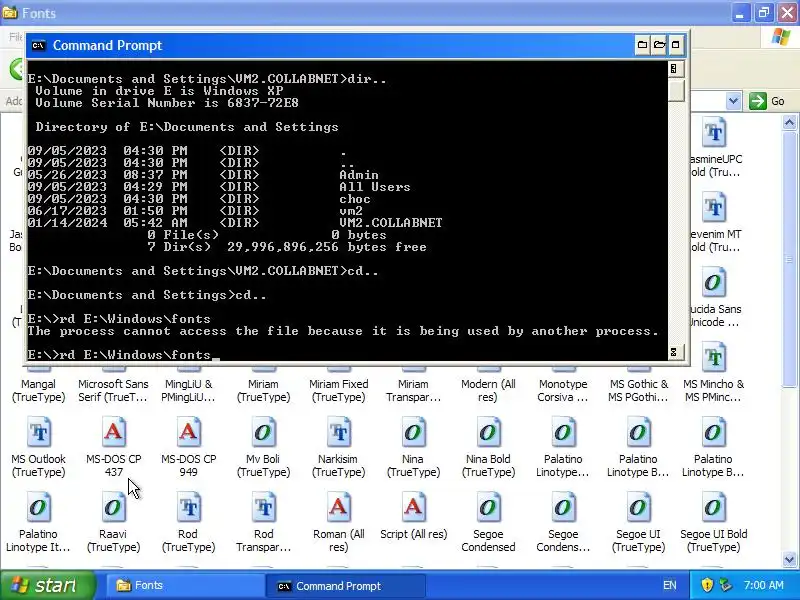Click Command Prompt scrollbar up arrow
Image resolution: width=800 pixels, height=600 pixels.
point(674,69)
